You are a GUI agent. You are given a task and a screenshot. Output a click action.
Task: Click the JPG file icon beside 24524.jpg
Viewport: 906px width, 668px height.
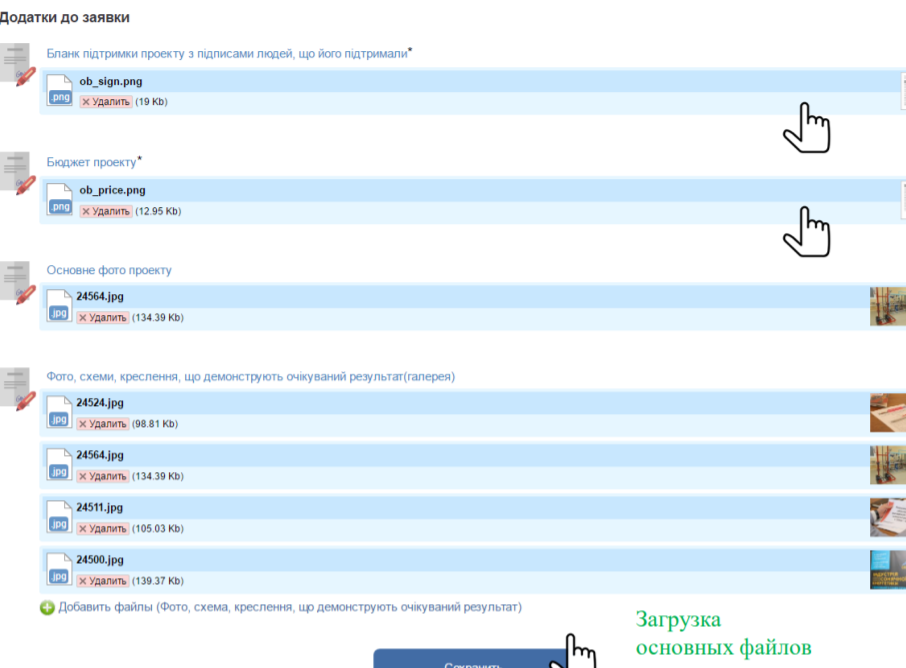pyautogui.click(x=59, y=413)
